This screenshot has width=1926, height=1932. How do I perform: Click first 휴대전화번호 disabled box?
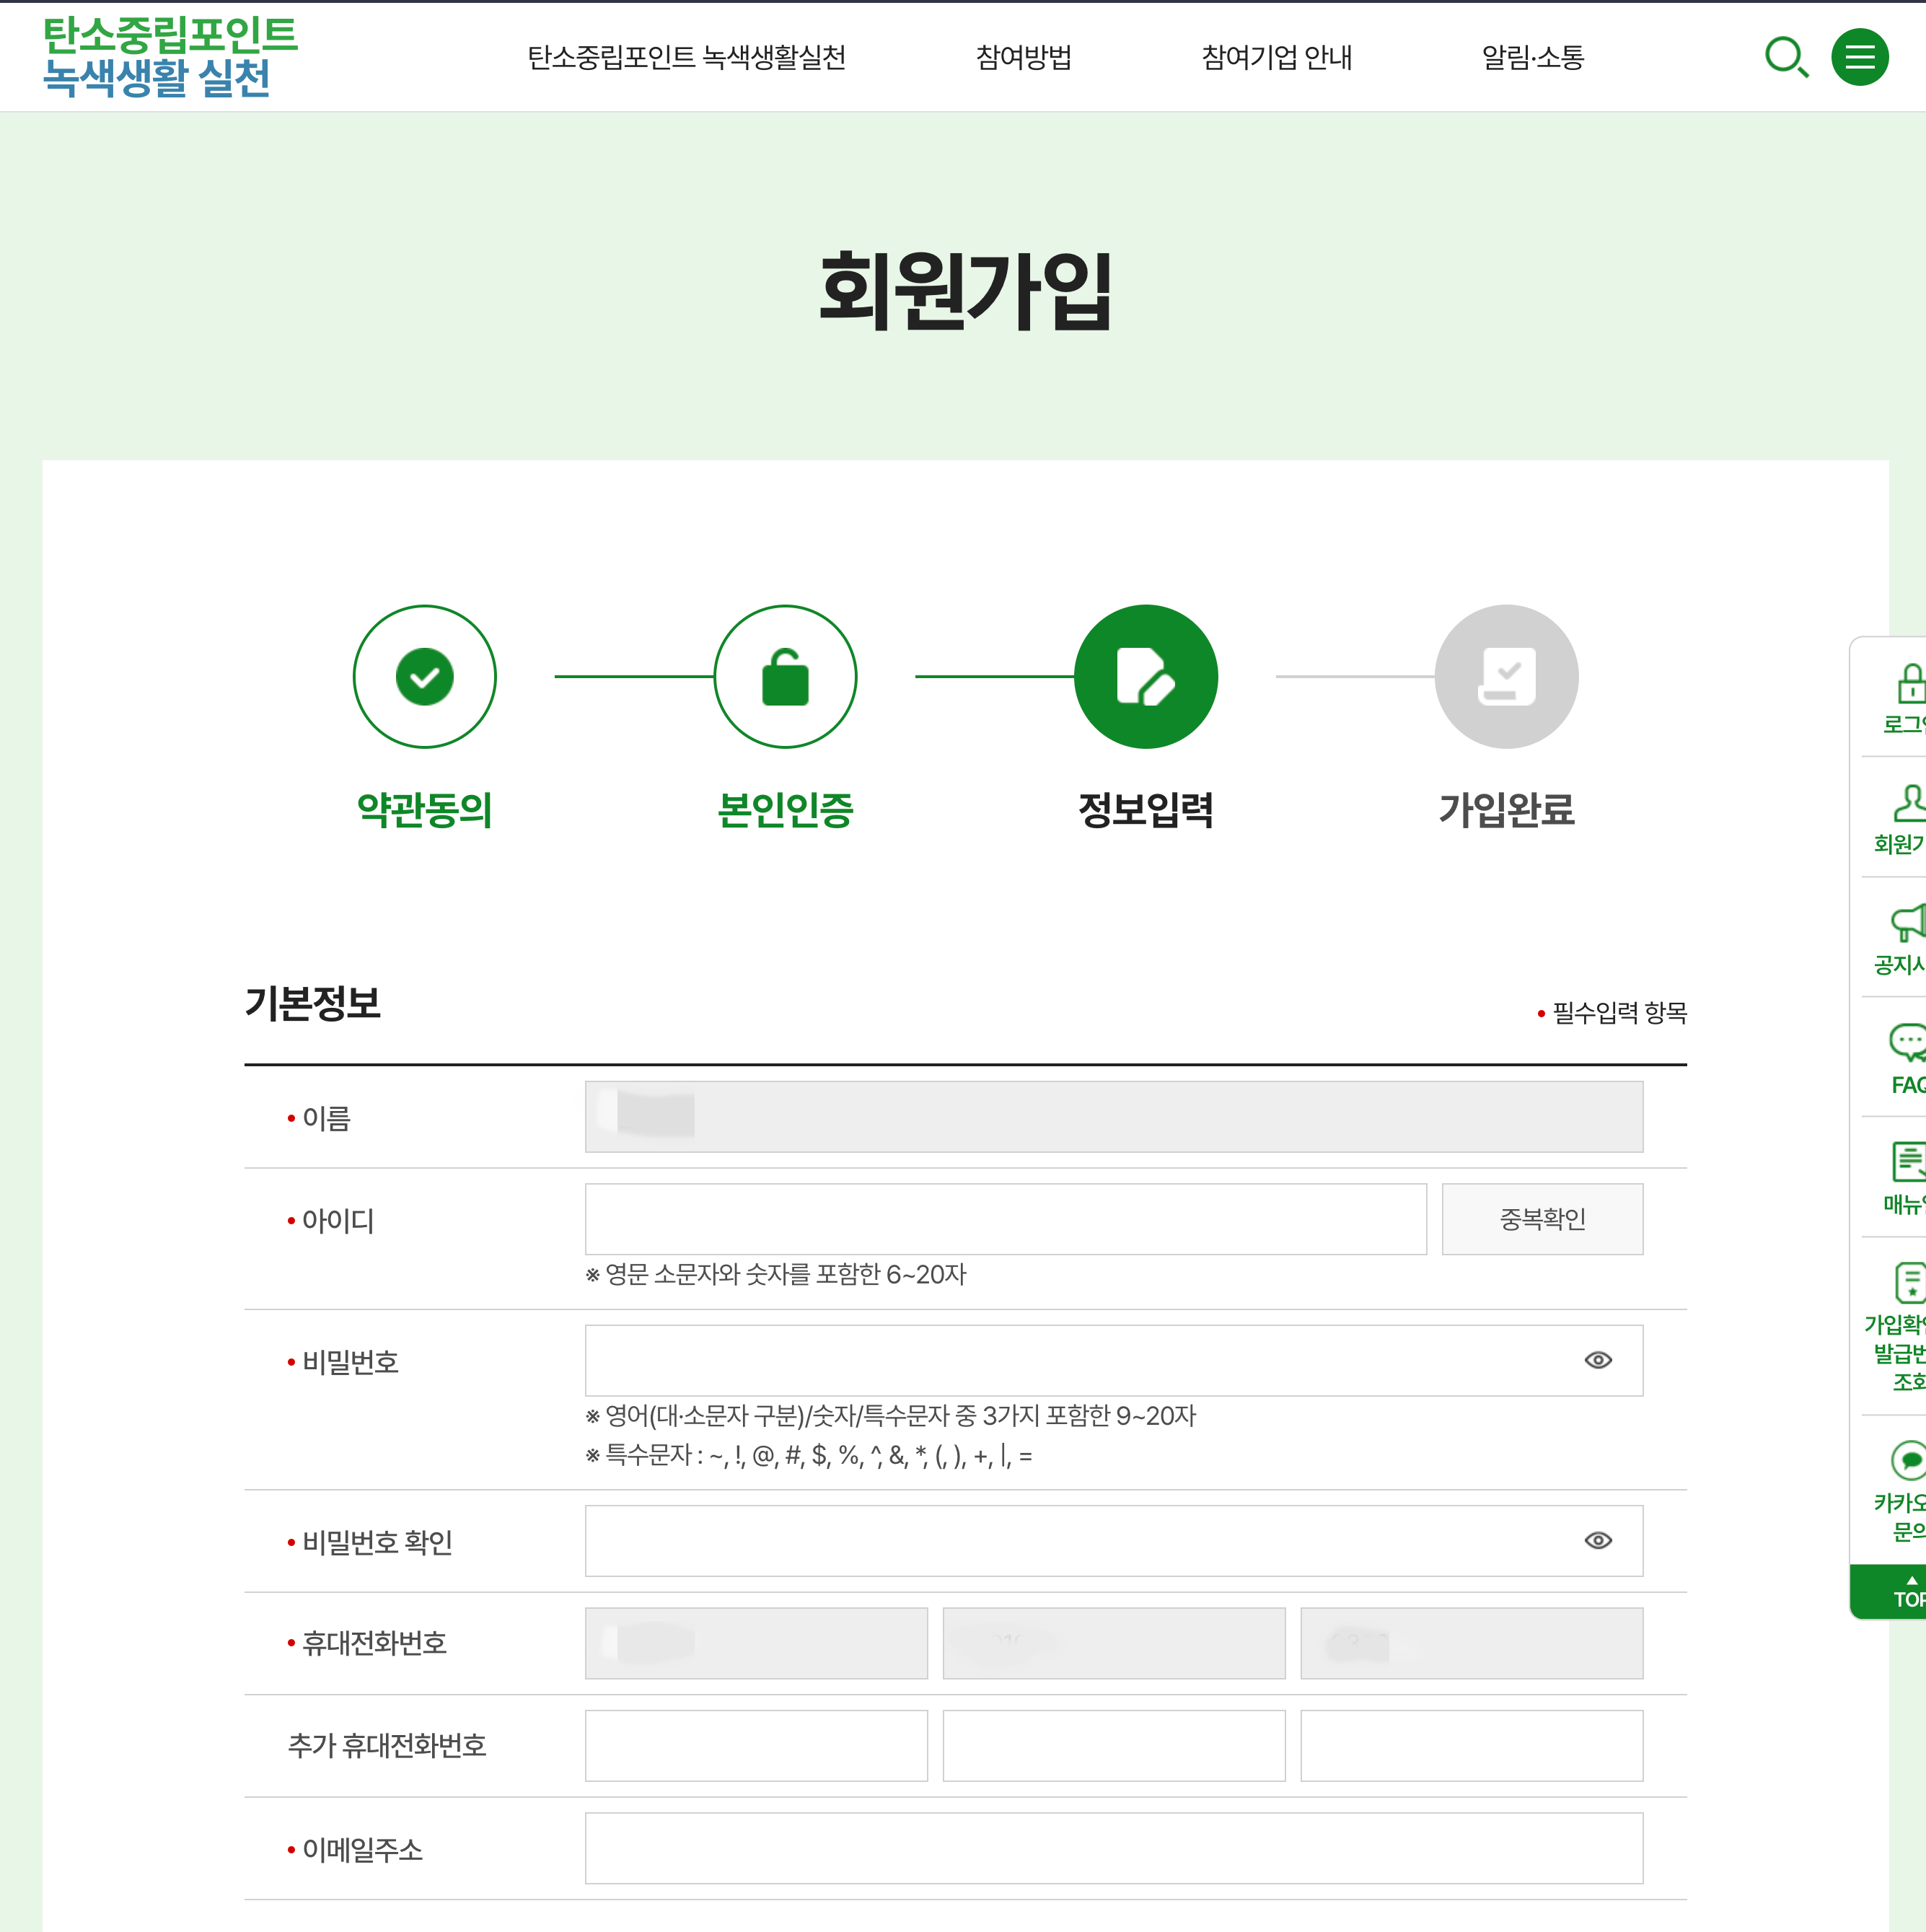pos(756,1643)
